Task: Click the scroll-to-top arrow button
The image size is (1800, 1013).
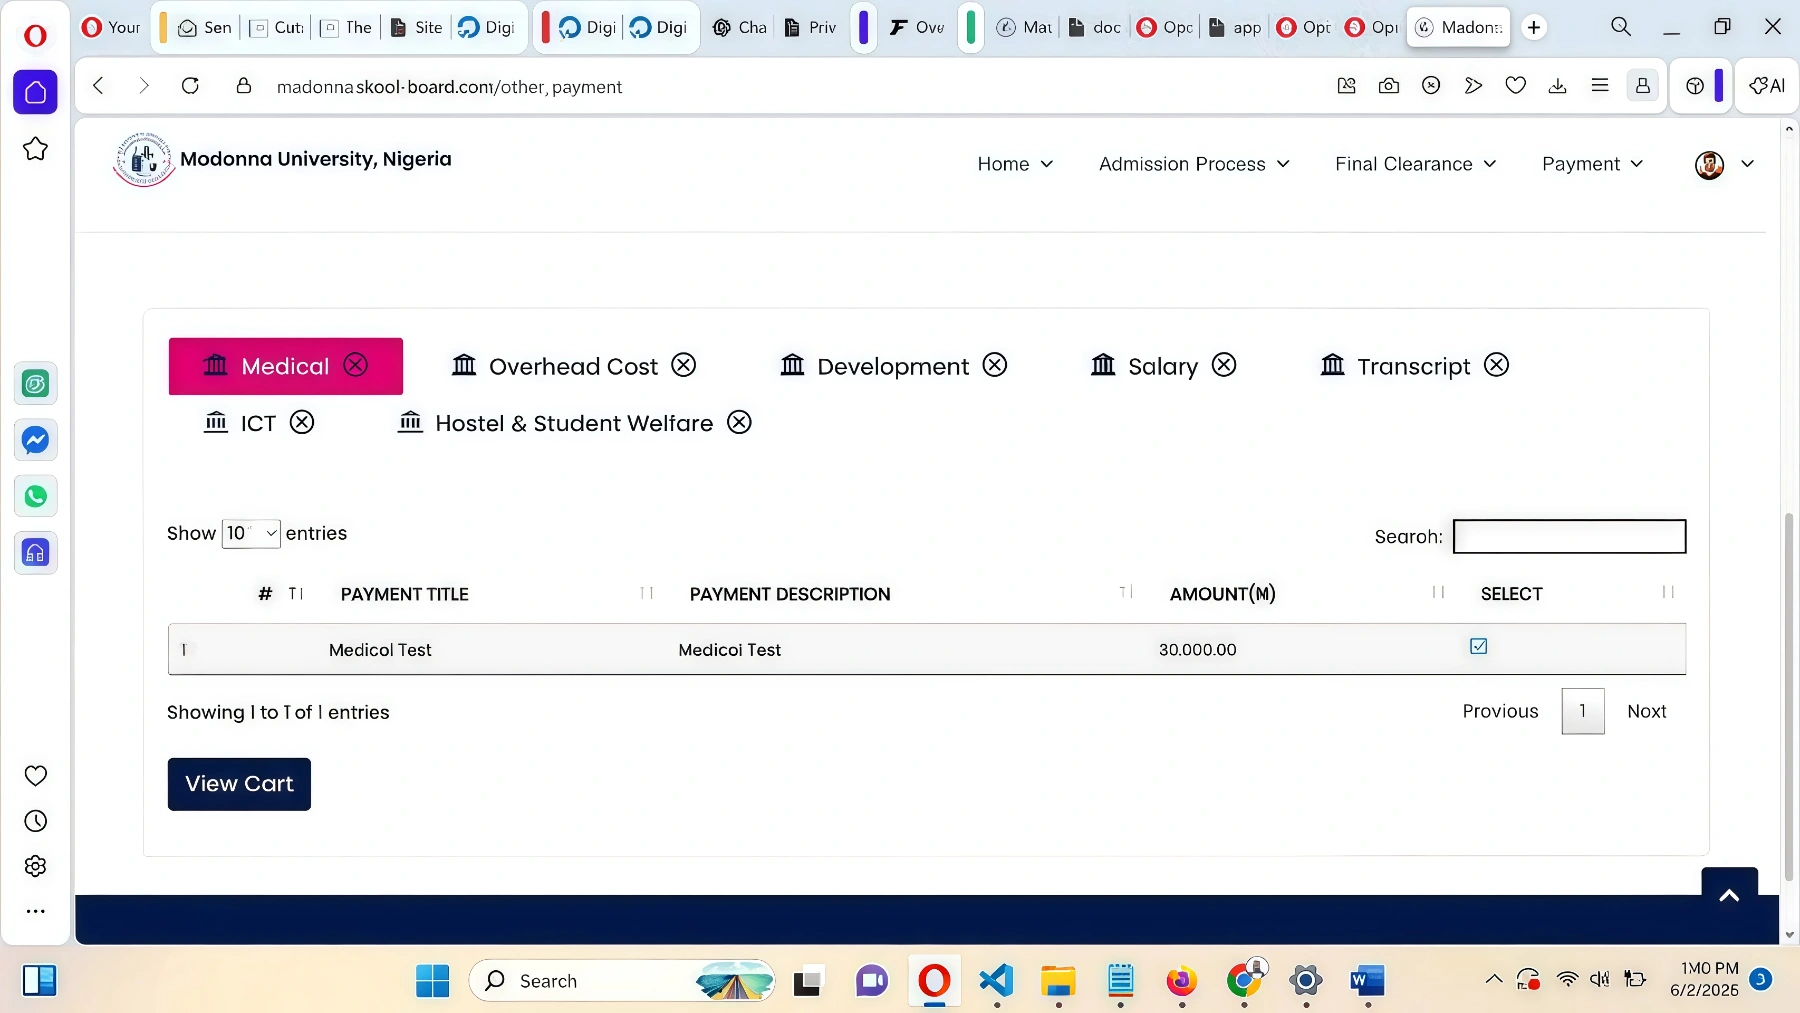Action: click(x=1729, y=895)
